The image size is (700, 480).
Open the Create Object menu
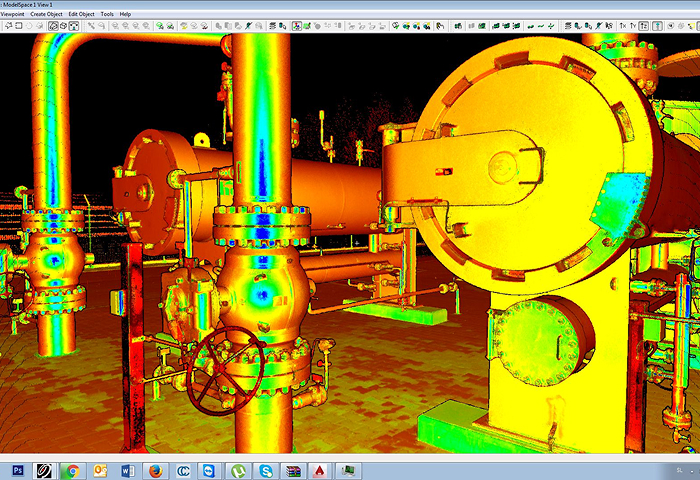click(x=47, y=14)
